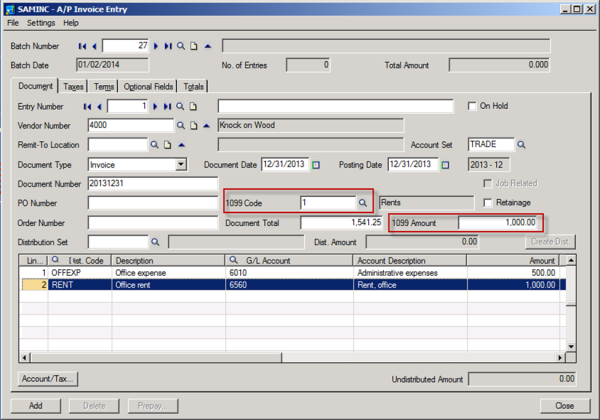Click grid vertical scrollbar up arrow
The width and height of the screenshot is (600, 420).
coord(571,260)
